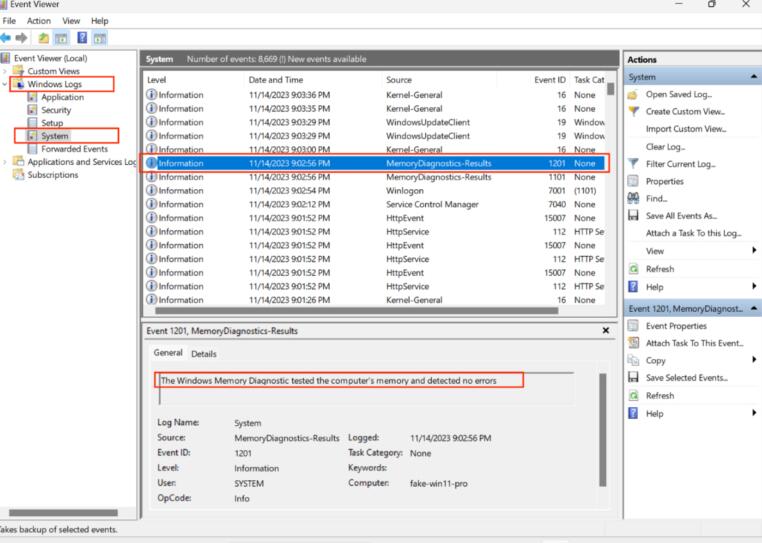Select the Security log in the tree
The width and height of the screenshot is (762, 543).
pyautogui.click(x=56, y=110)
